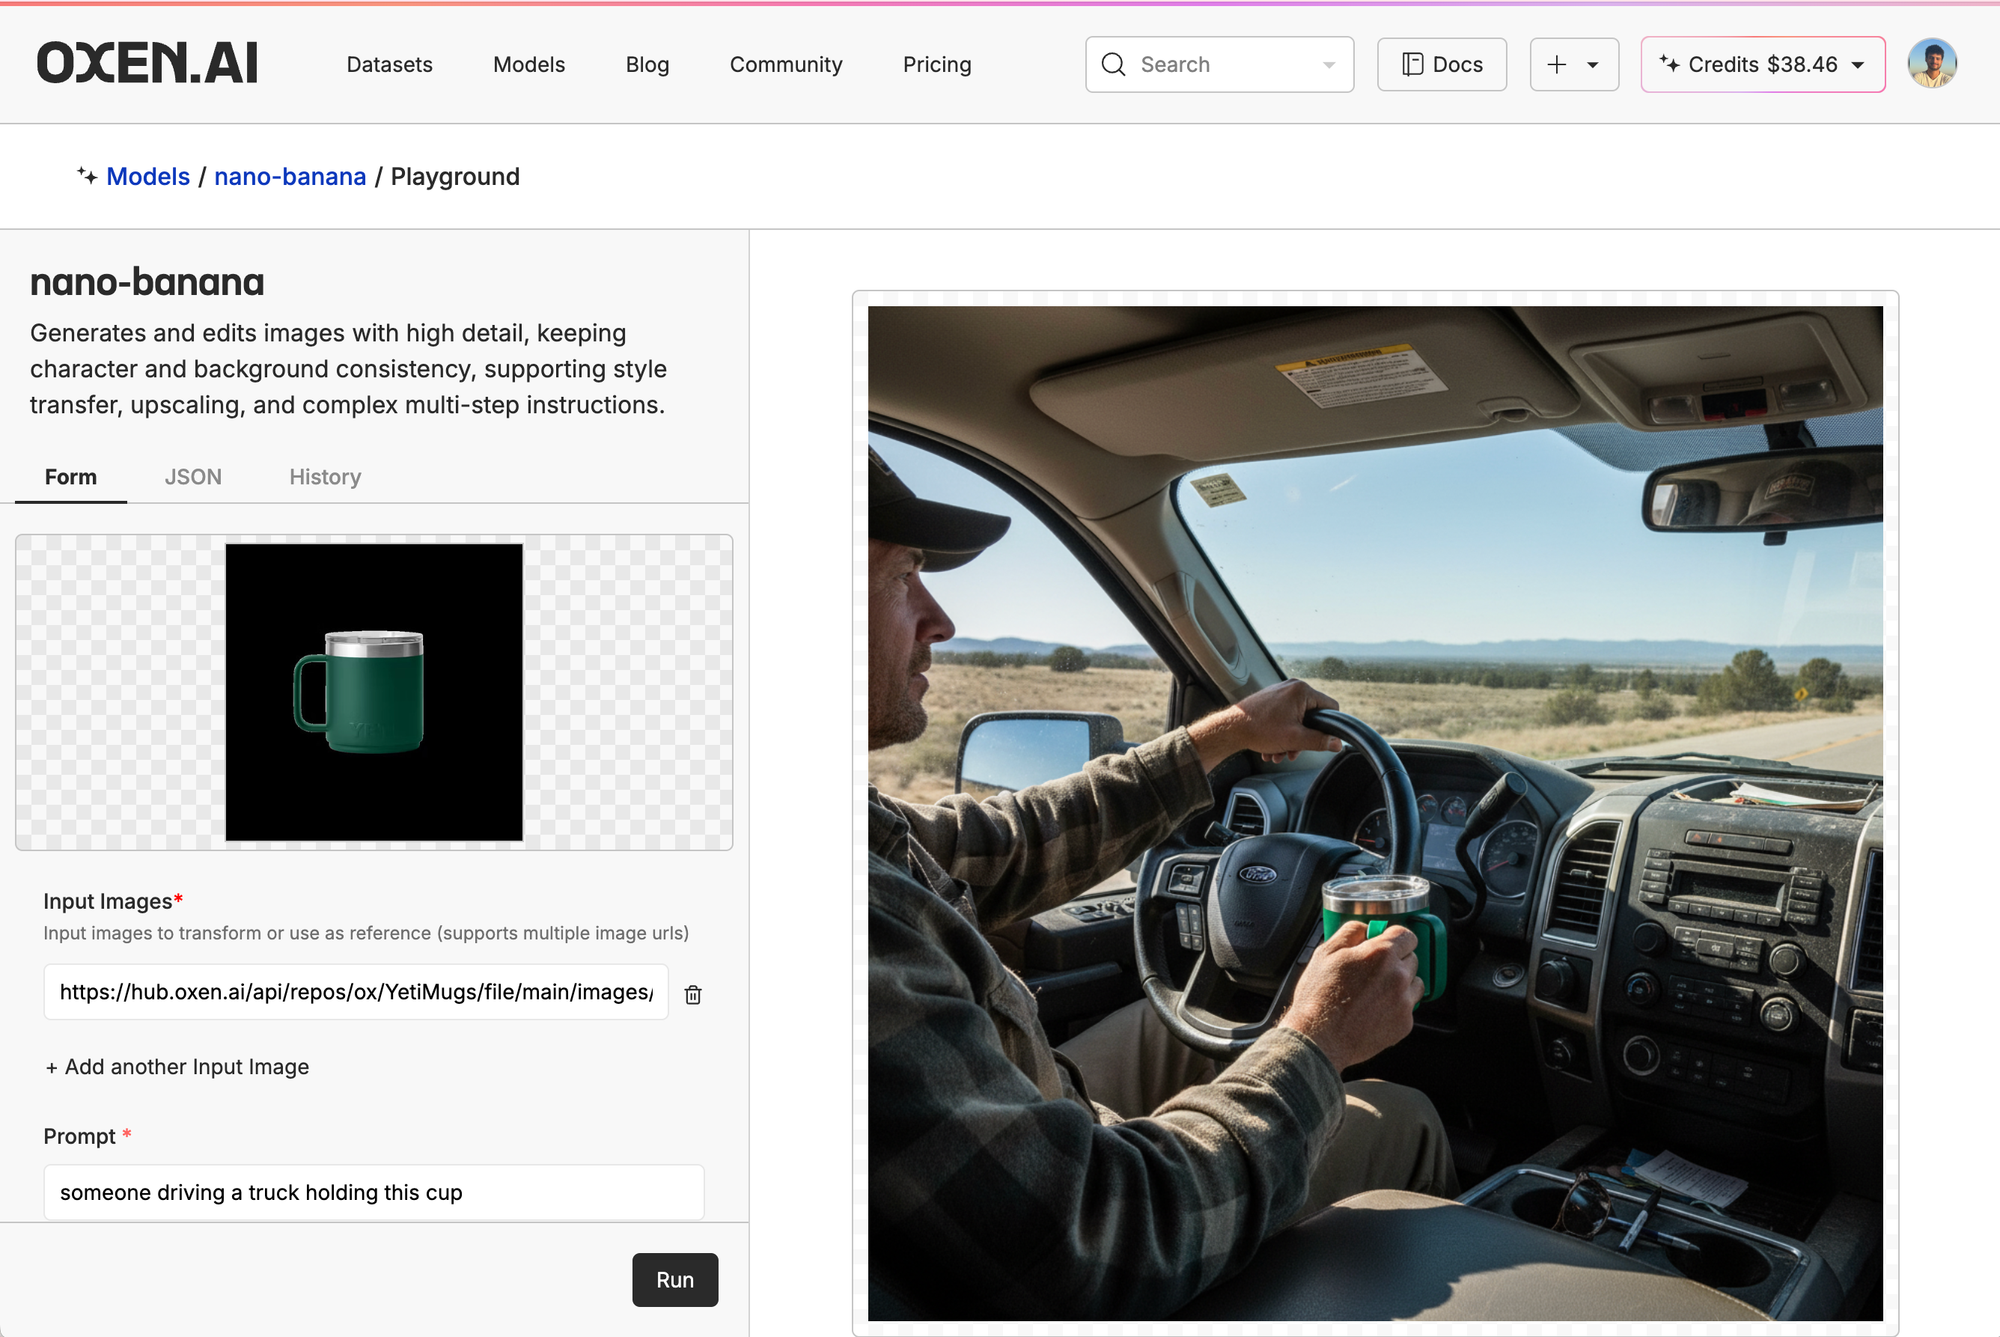
Task: Click the sparkle icon beside Credits
Action: [1669, 64]
